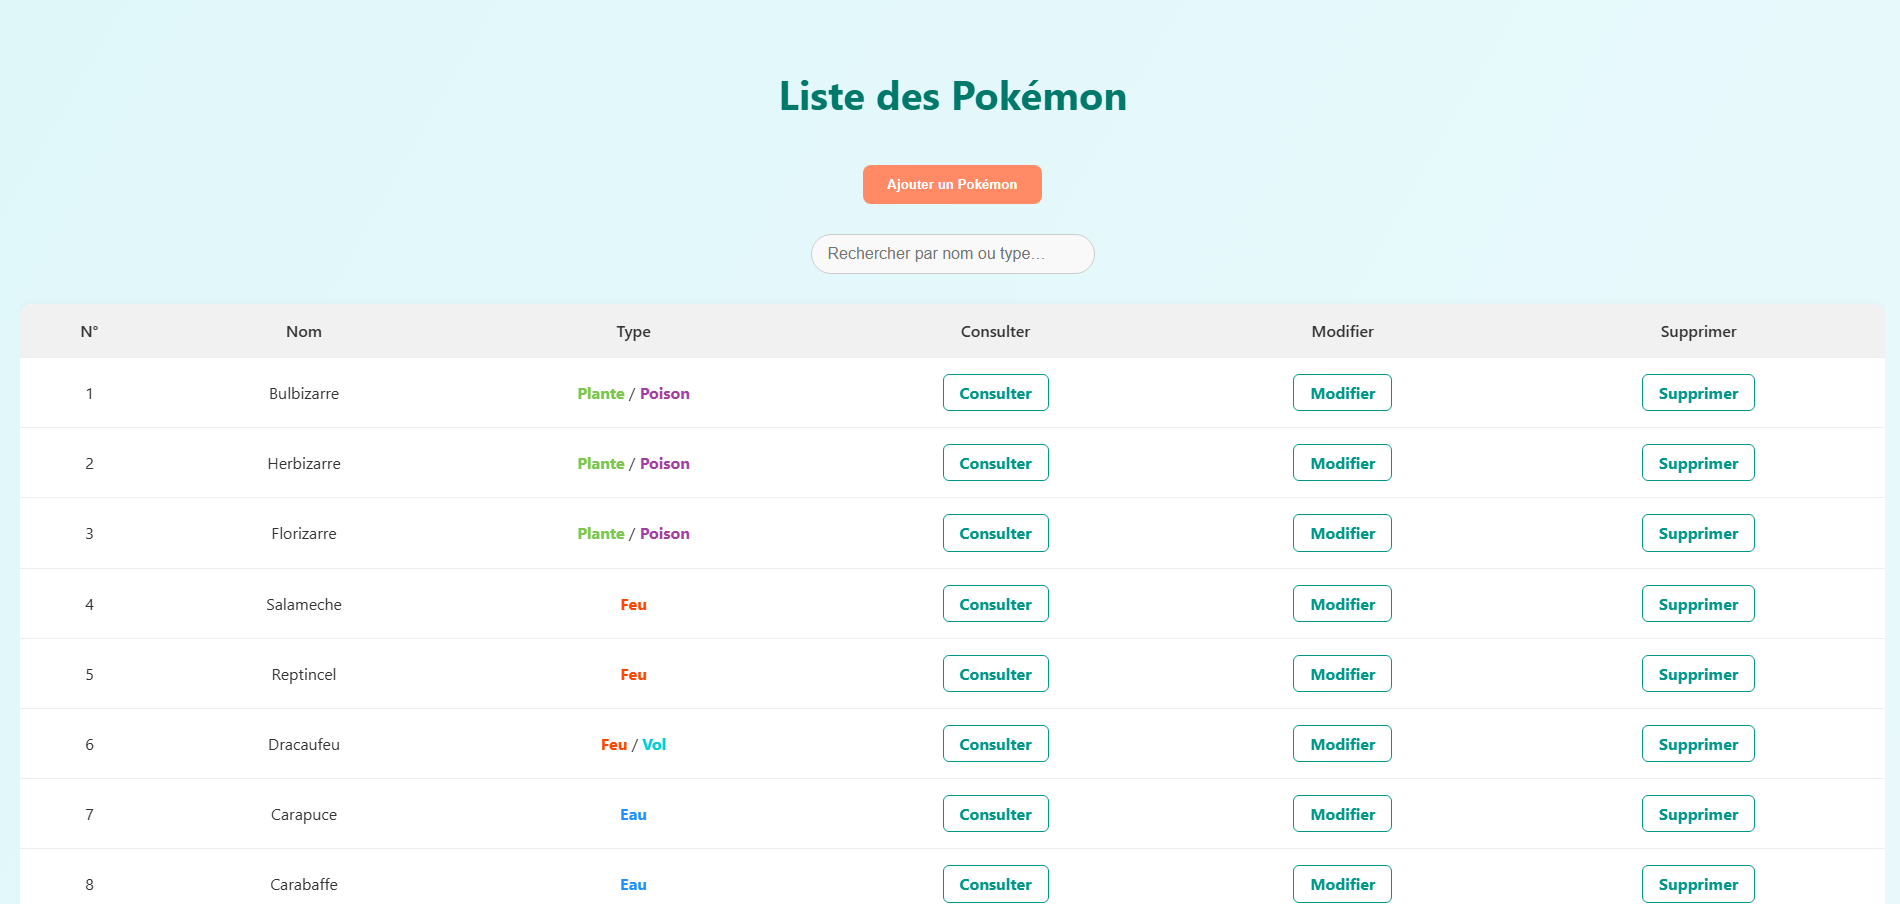Edit Dracaufeu via Modifier button
Screen dimensions: 1900x904
[x=1342, y=744]
